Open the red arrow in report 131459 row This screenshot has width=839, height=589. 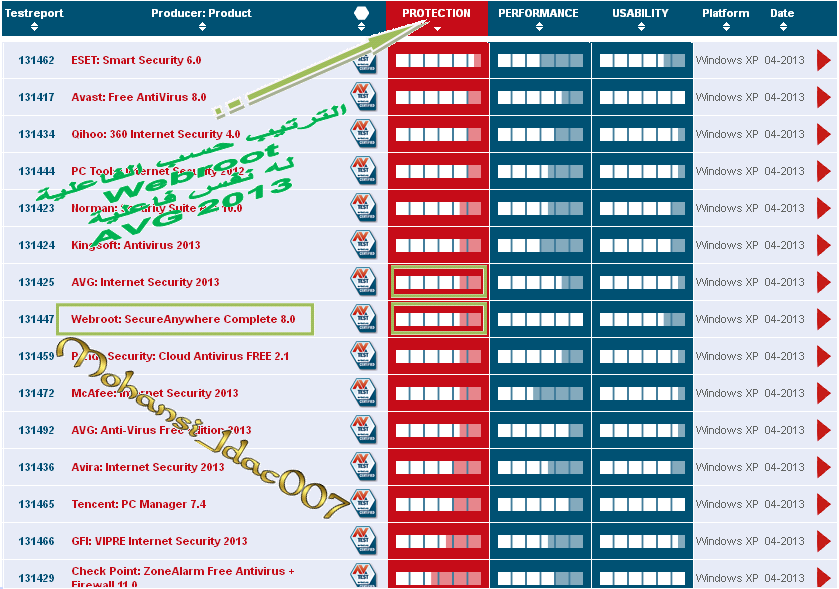[823, 356]
